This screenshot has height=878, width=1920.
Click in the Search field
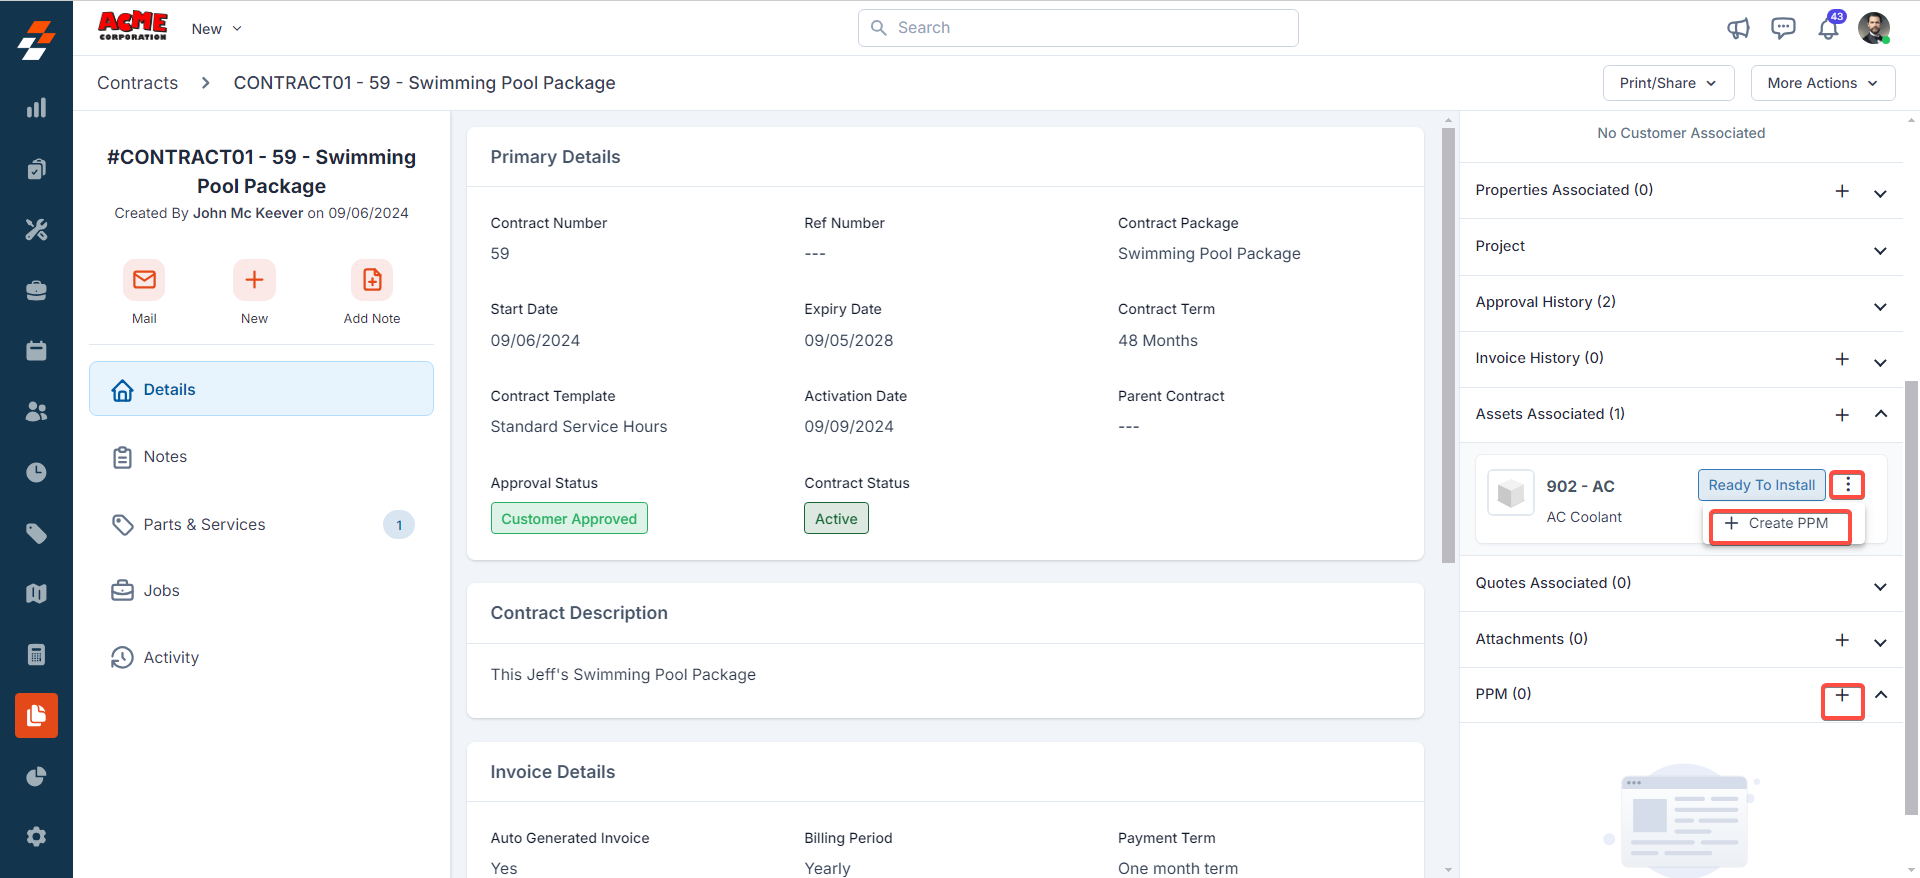pyautogui.click(x=1078, y=28)
